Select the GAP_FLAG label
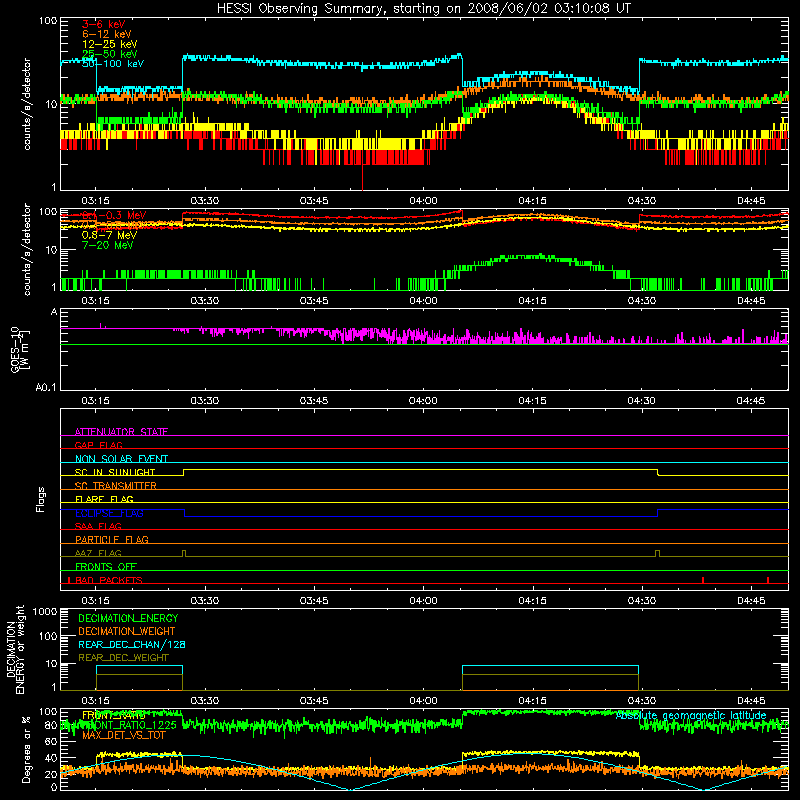 click(98, 445)
